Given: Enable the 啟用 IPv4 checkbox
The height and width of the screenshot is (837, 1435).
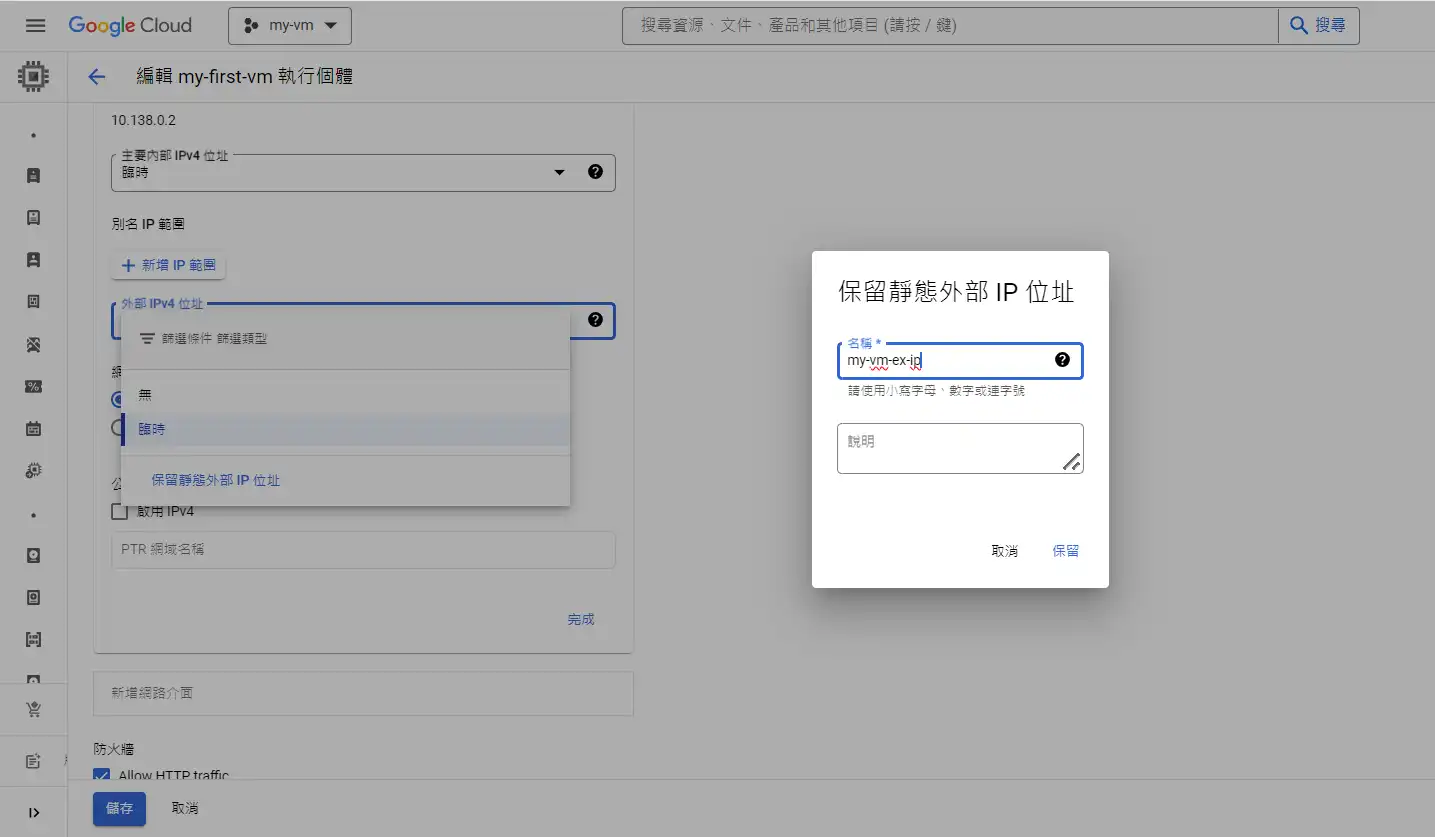Looking at the screenshot, I should [x=120, y=512].
